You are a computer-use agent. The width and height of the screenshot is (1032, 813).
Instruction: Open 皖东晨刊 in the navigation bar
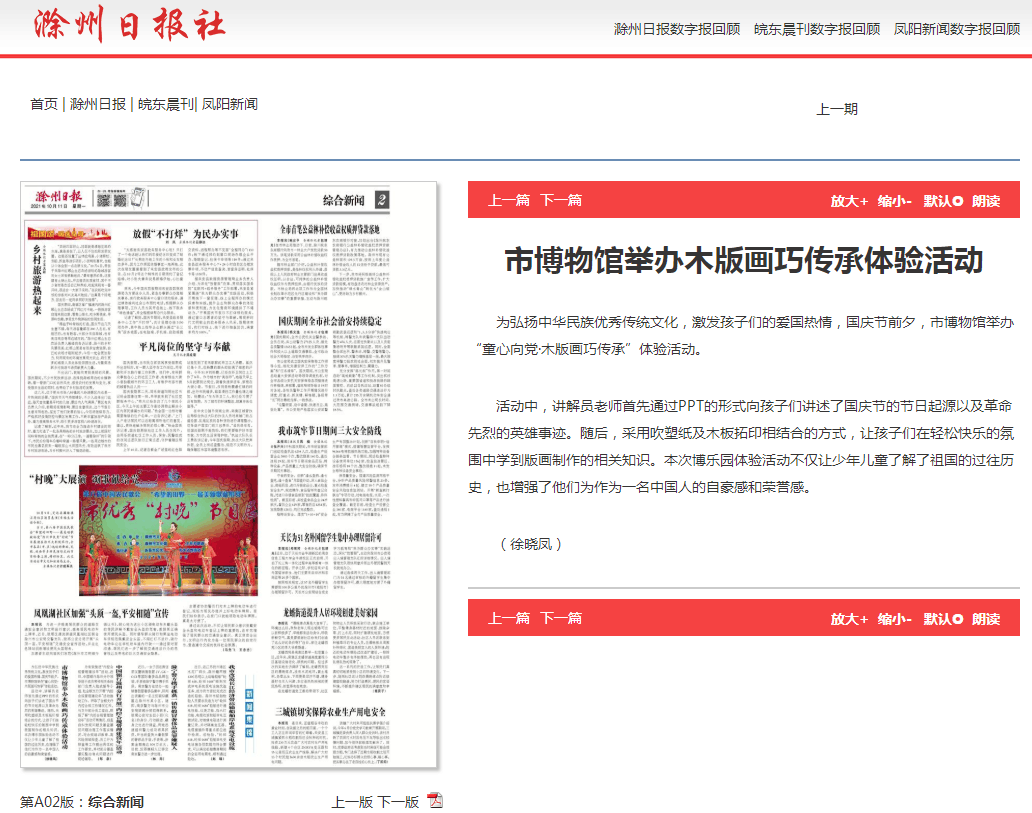tap(165, 103)
